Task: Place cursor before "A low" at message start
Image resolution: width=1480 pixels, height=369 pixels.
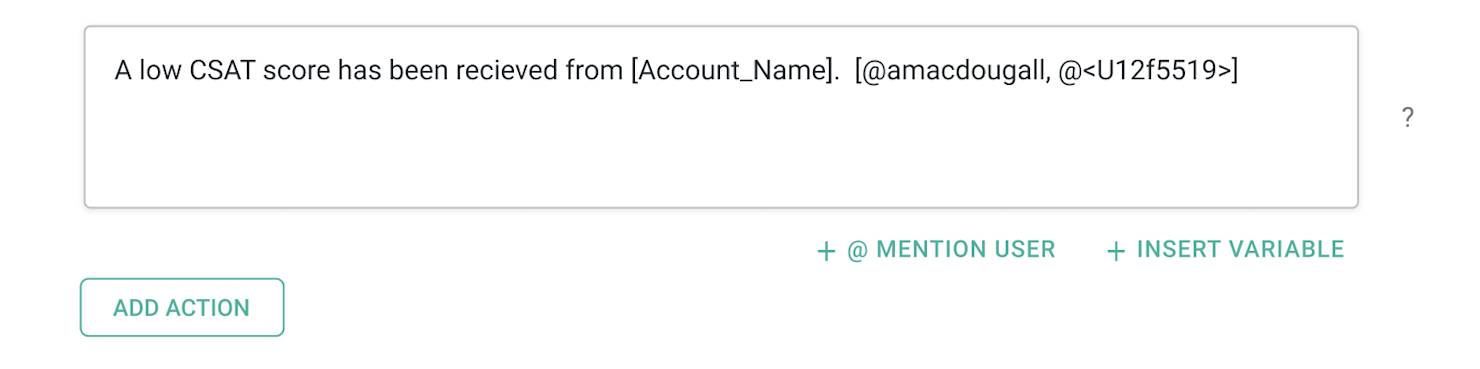Action: pos(114,71)
